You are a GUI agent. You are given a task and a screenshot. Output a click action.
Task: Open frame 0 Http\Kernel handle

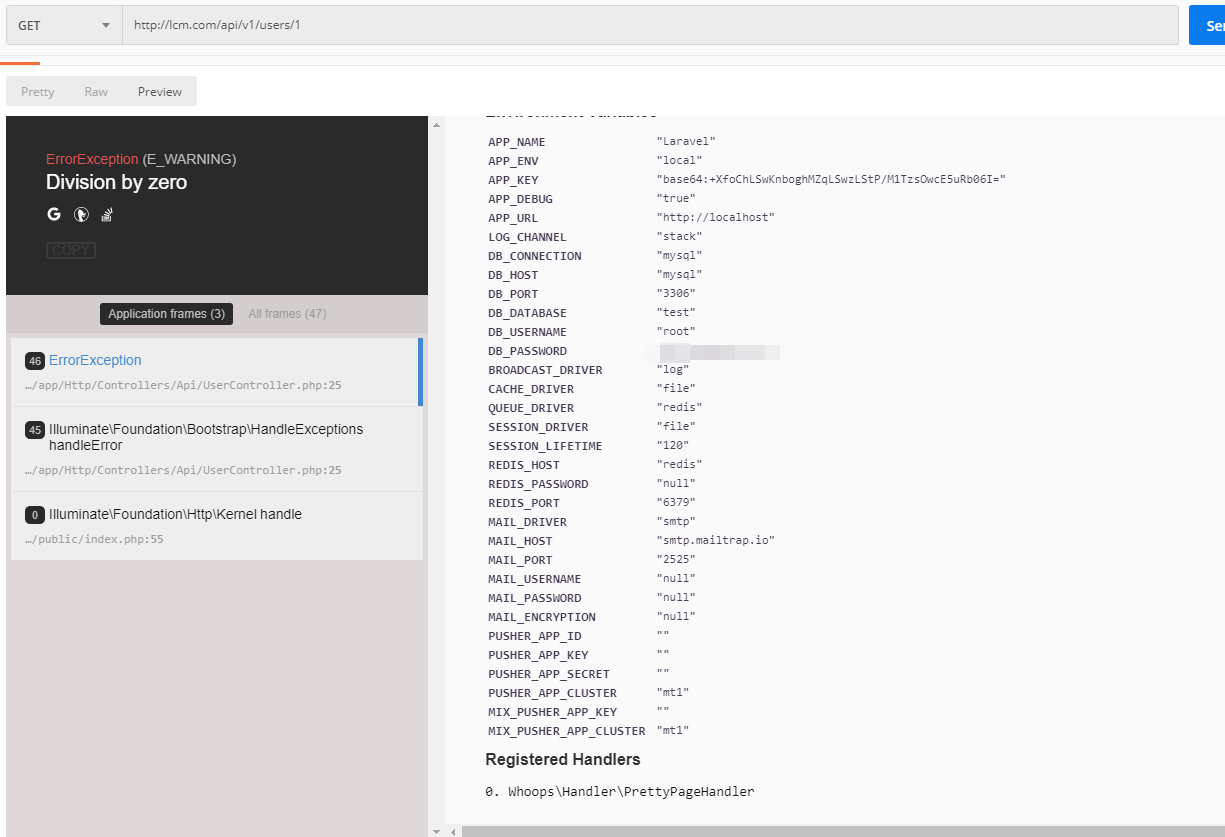[x=215, y=526]
